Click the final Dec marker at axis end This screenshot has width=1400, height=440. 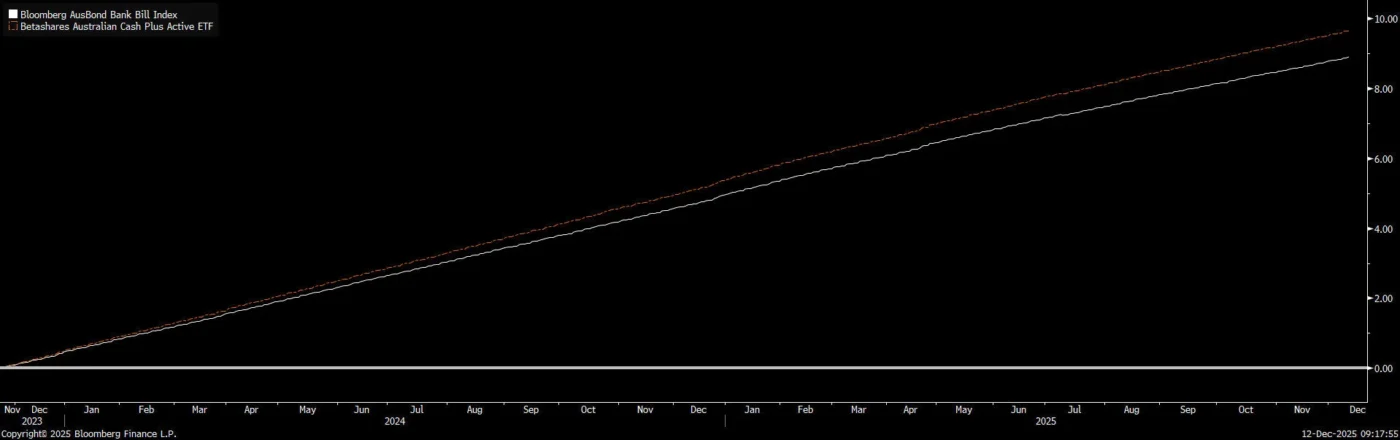click(x=1357, y=409)
